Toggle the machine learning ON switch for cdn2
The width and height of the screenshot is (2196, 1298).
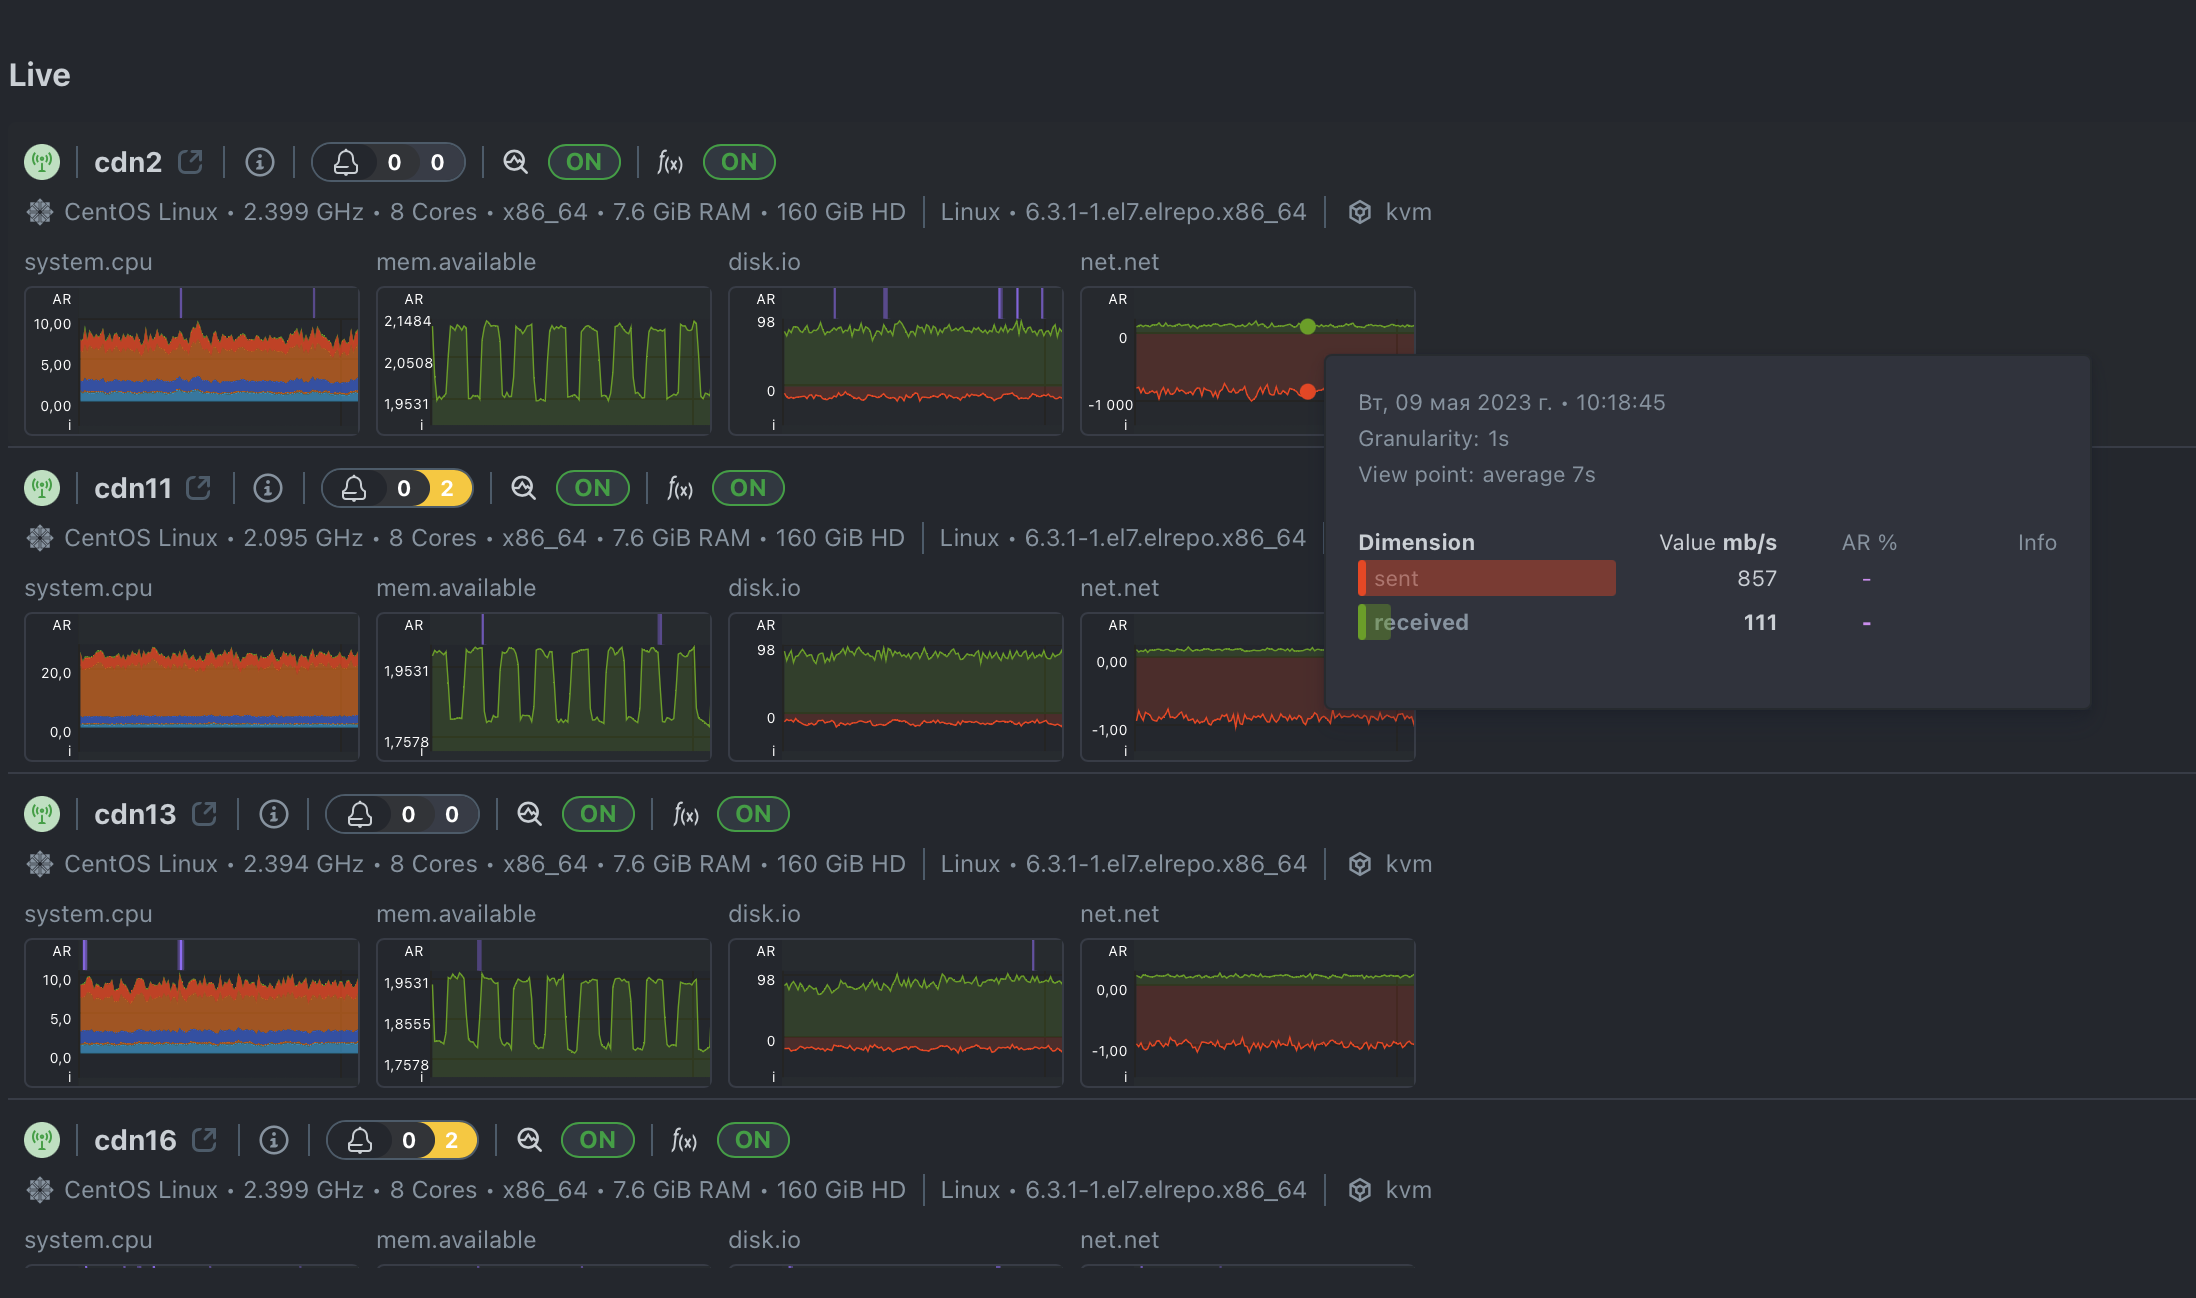[584, 161]
